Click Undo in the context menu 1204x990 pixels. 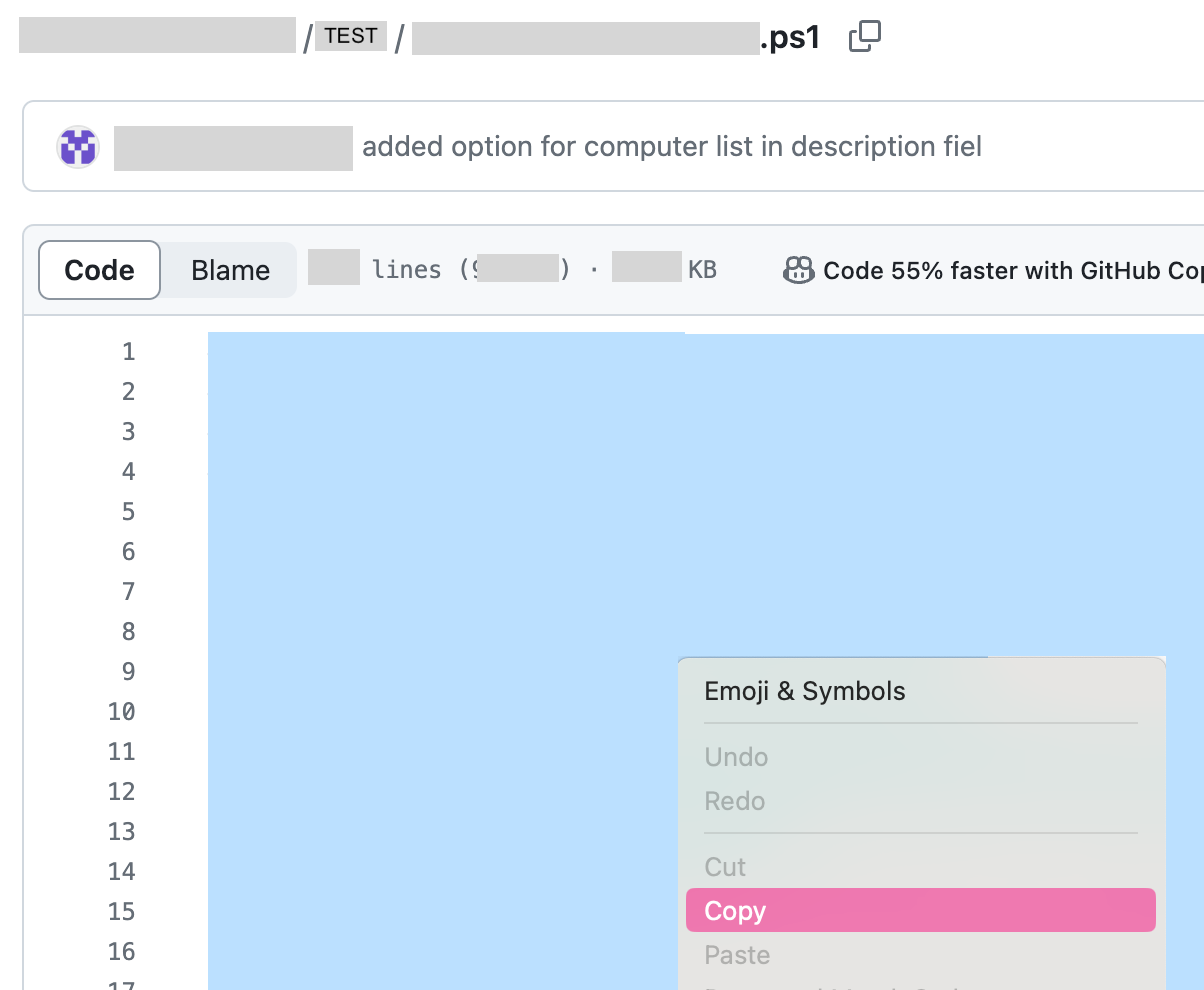[x=736, y=757]
